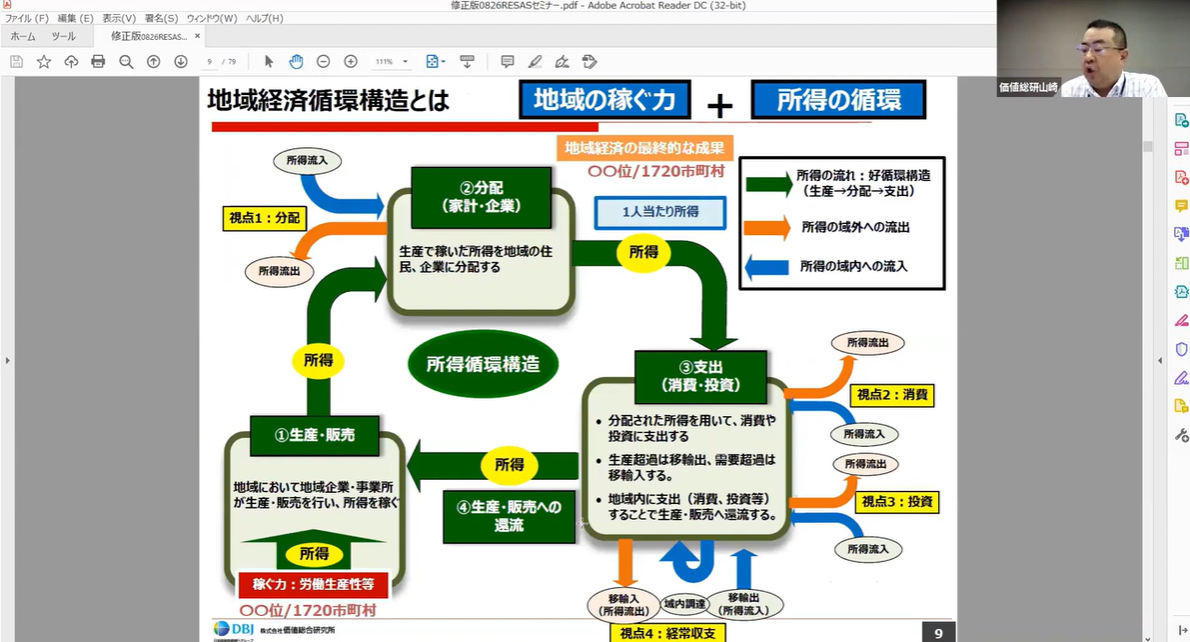The image size is (1190, 642).
Task: Open the red Create PDF tool
Action: click(x=1181, y=178)
